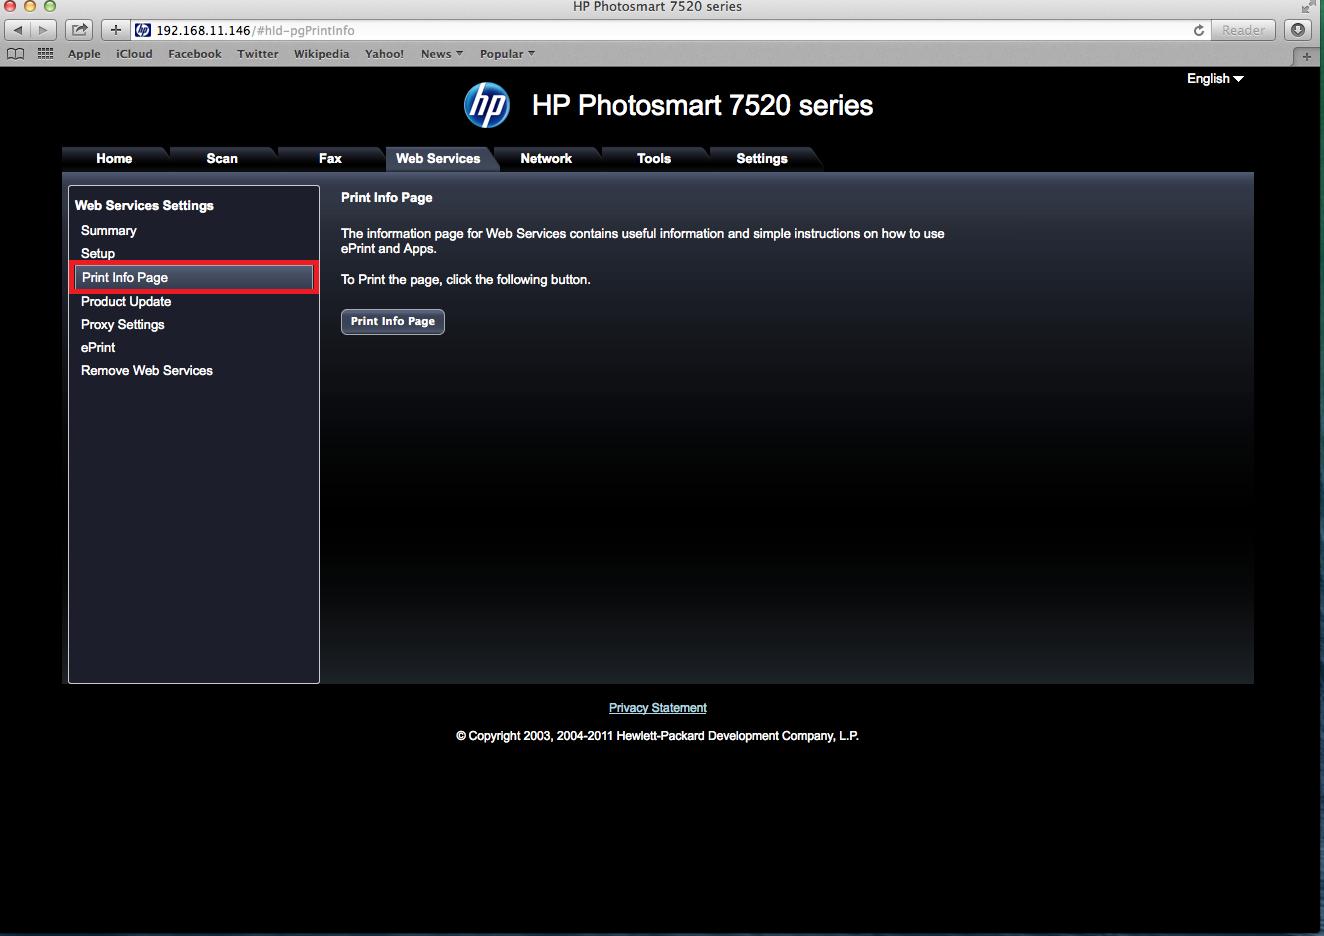Open Proxy Settings in the sidebar
1324x936 pixels.
[x=123, y=324]
